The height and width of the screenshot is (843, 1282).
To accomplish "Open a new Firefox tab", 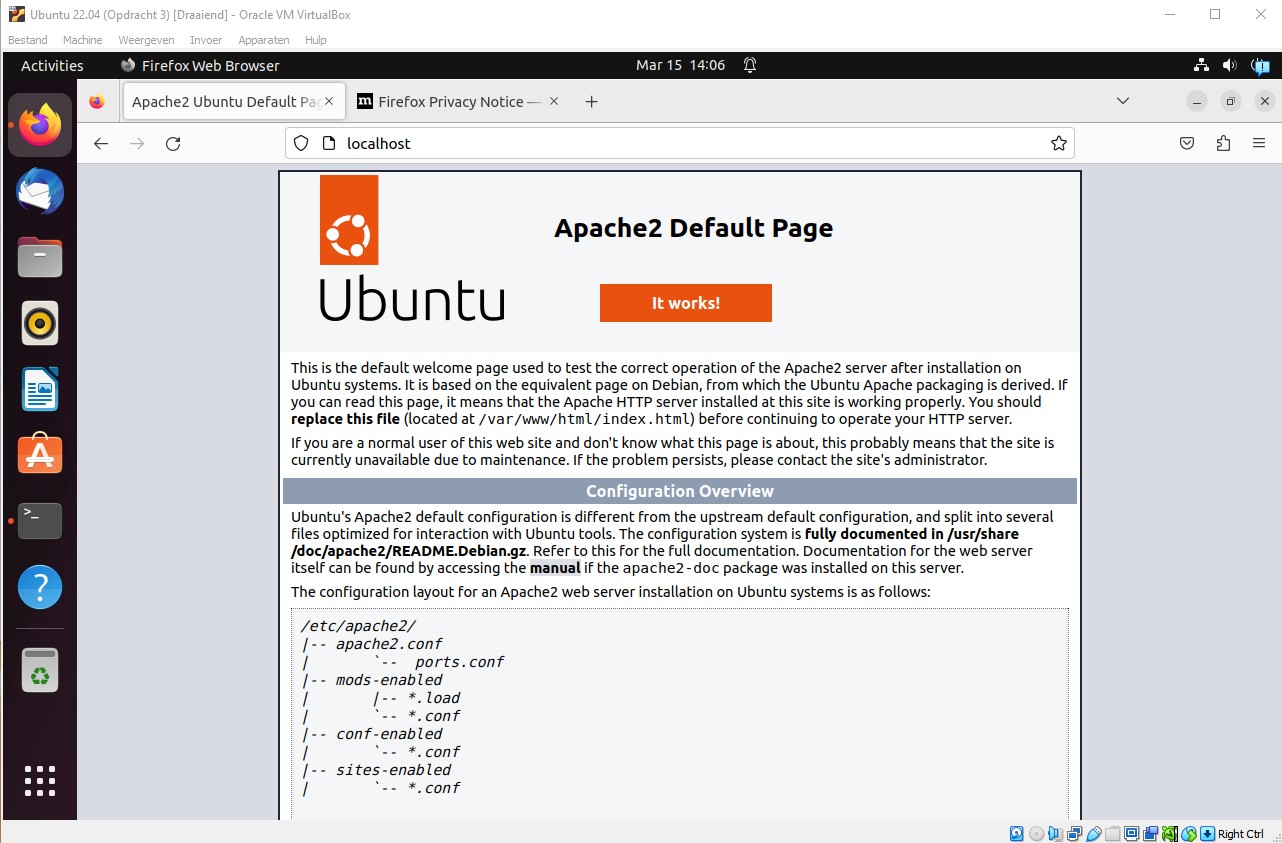I will tap(591, 101).
